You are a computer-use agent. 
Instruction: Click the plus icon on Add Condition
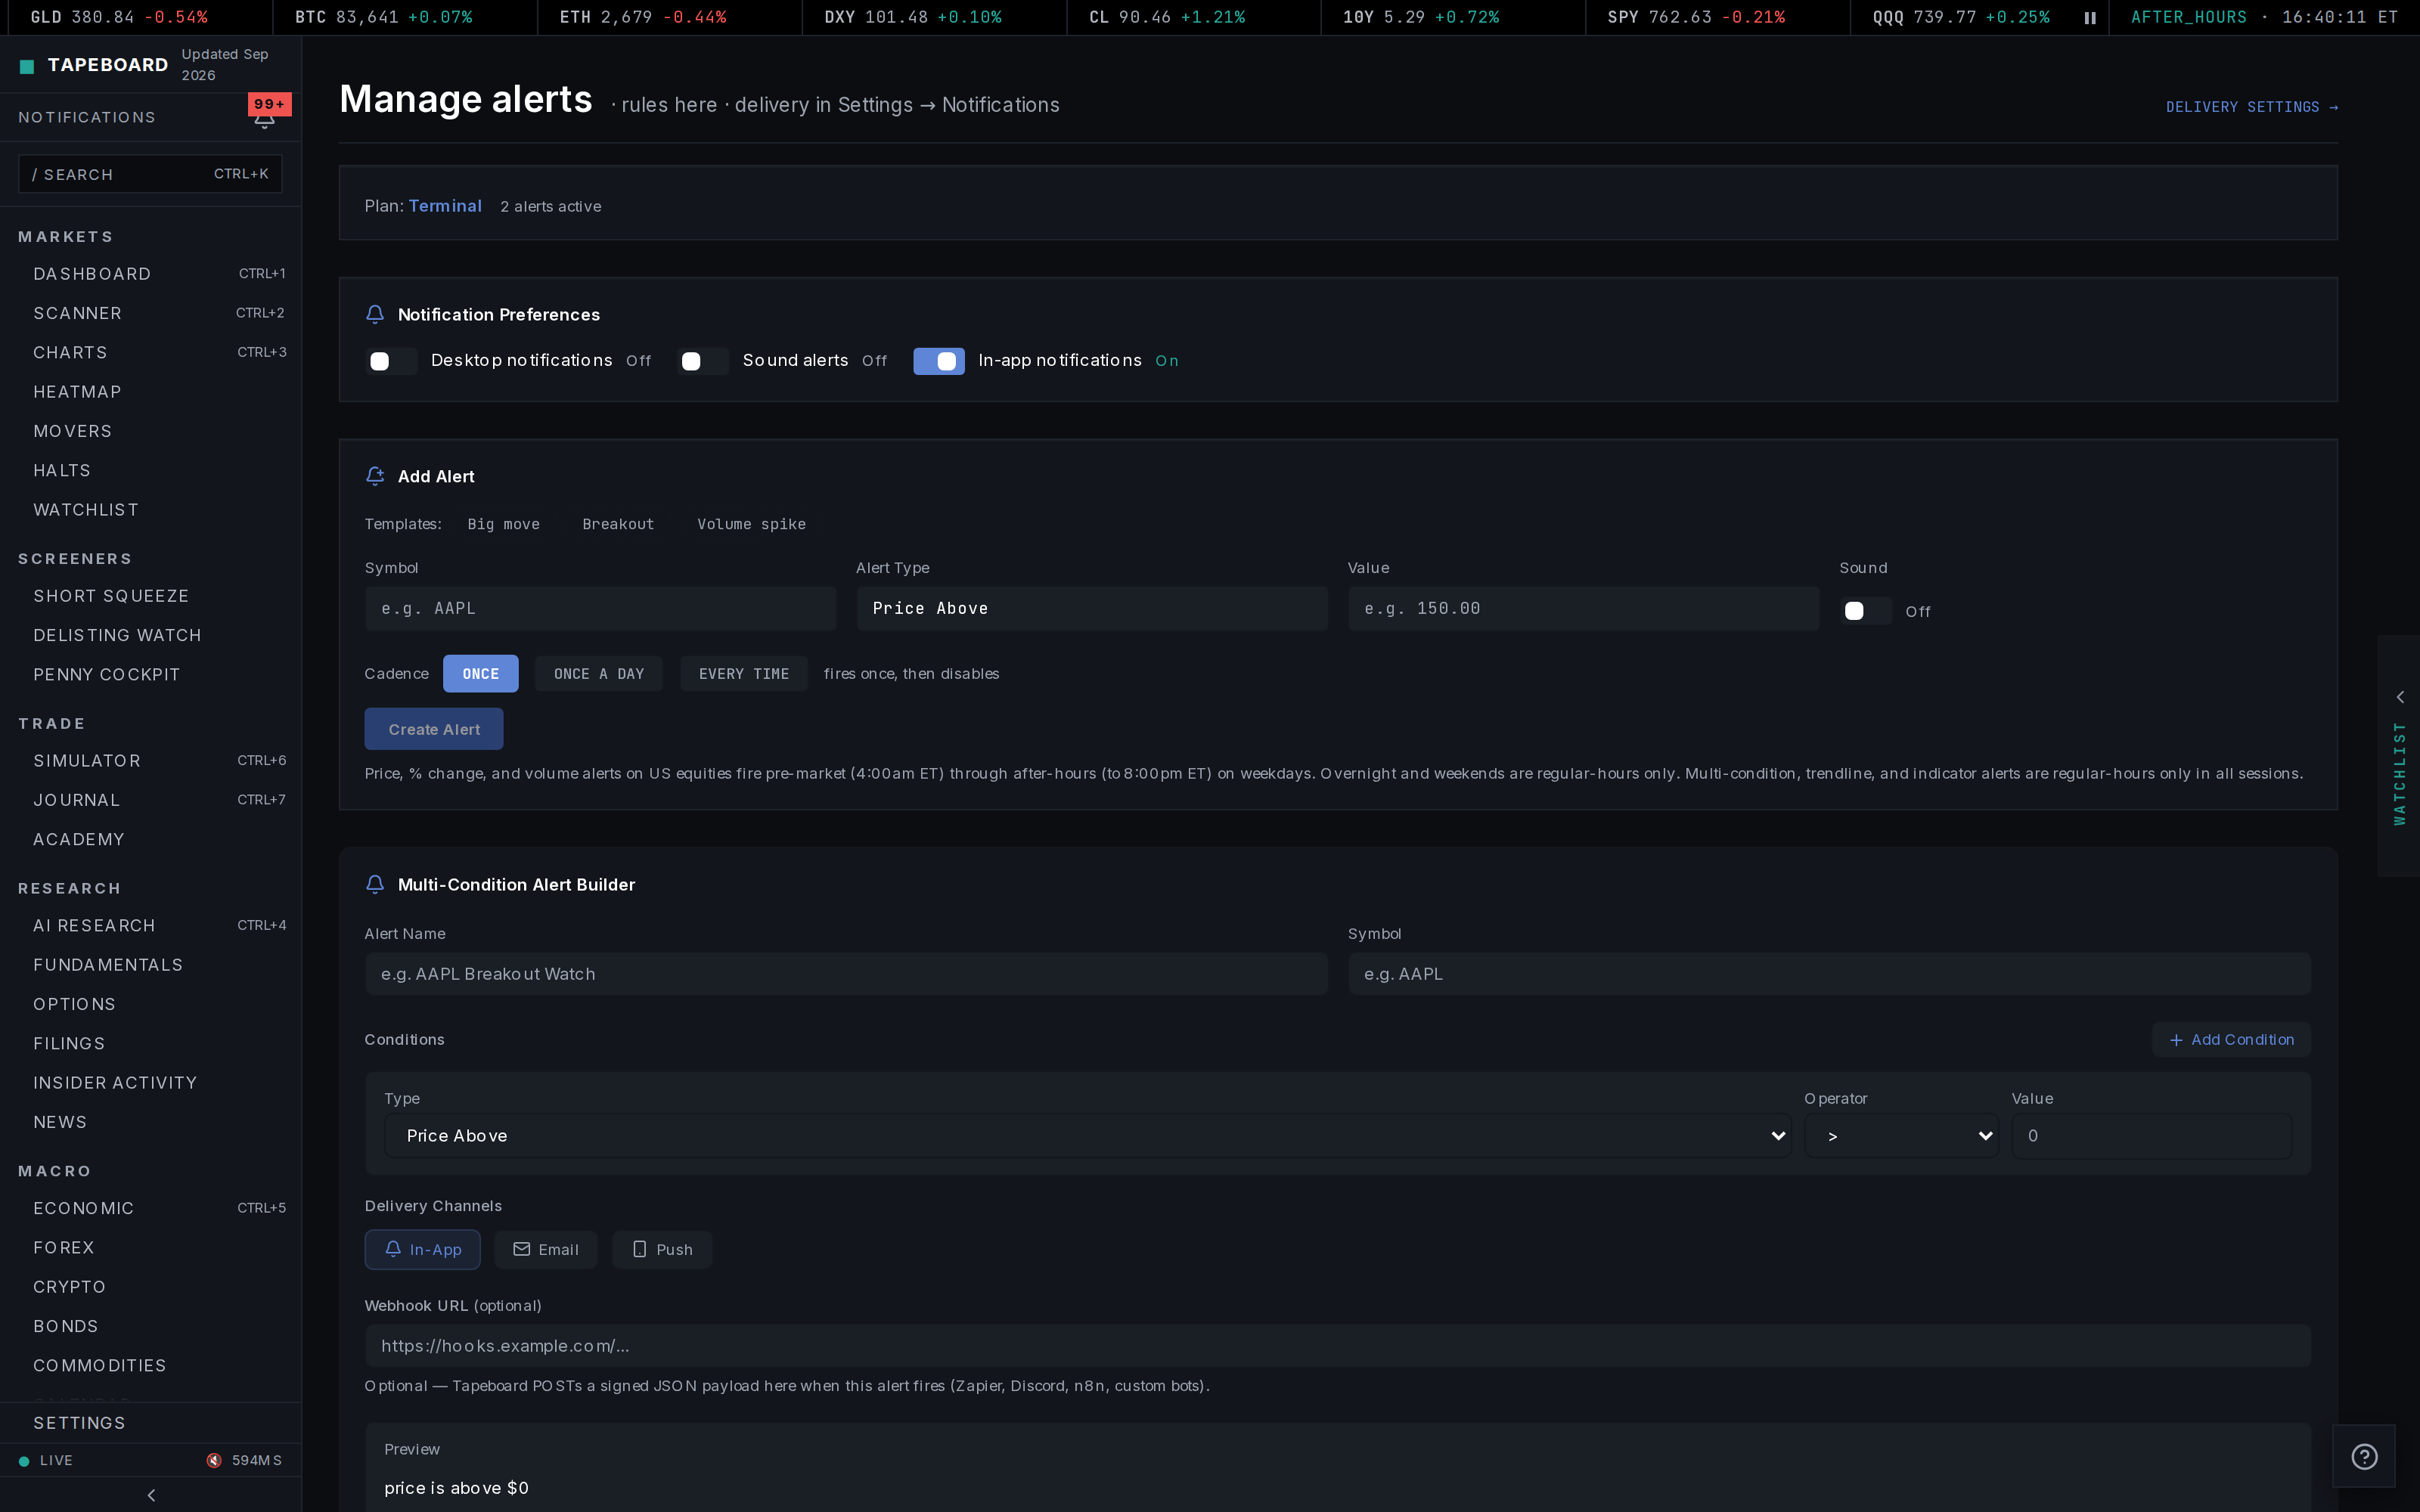click(x=2176, y=1040)
